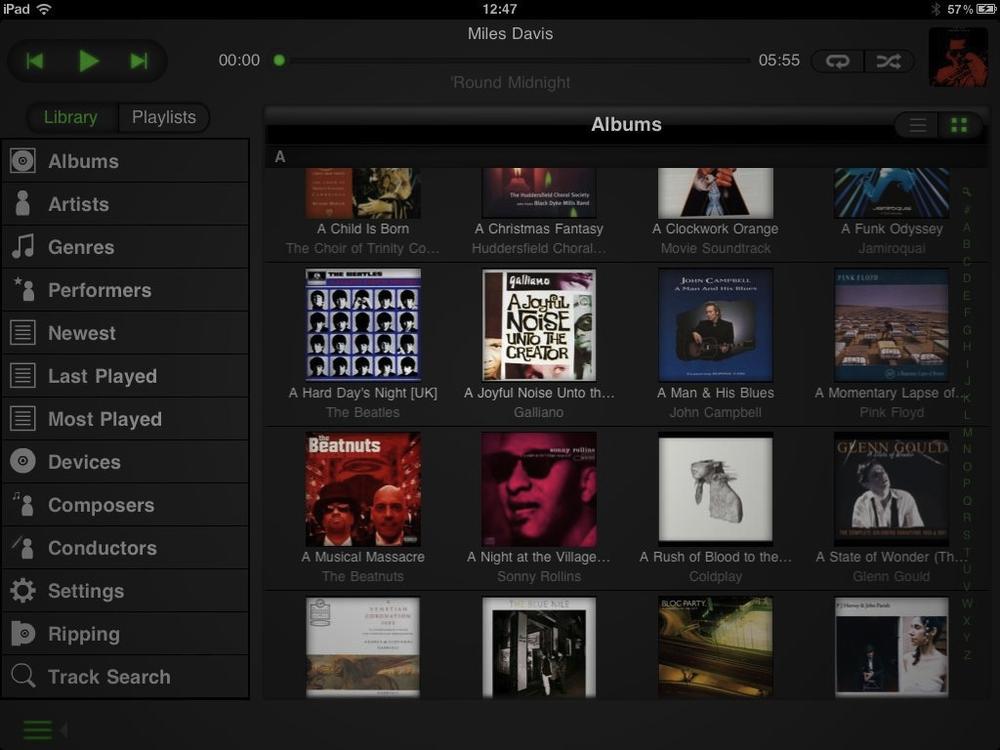This screenshot has width=1000, height=750.
Task: Open the A Clockwork Orange album
Action: tap(715, 192)
